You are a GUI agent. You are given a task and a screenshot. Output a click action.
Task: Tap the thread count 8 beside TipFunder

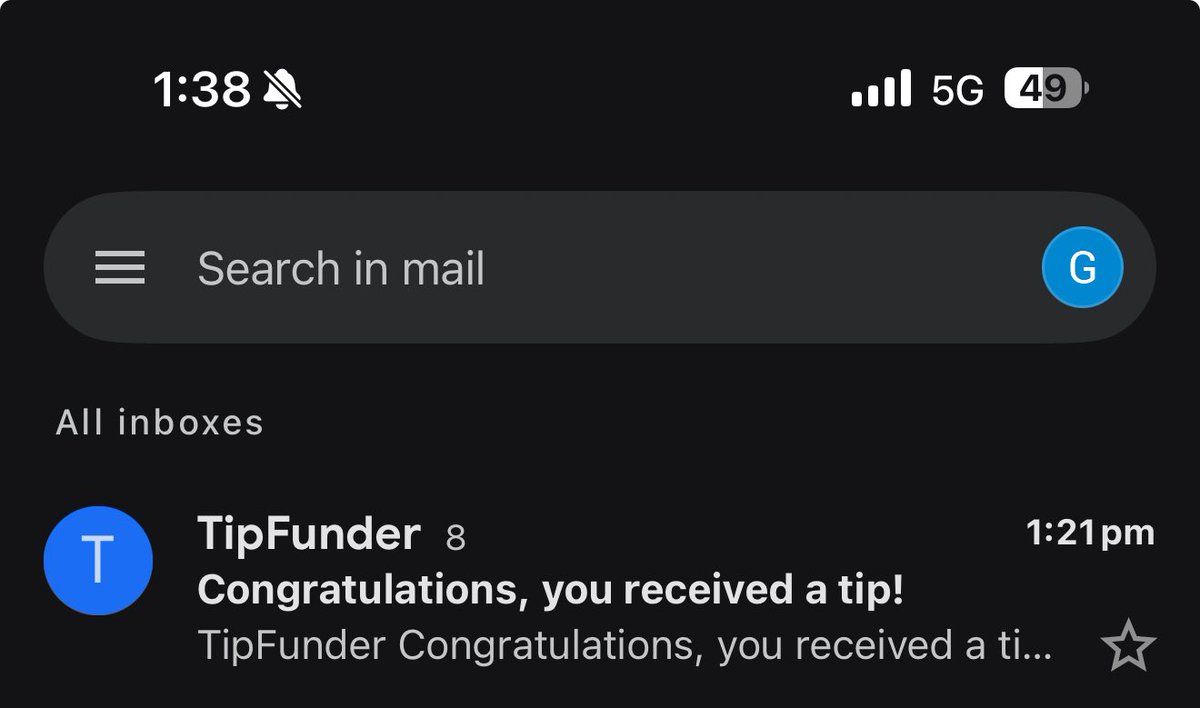pyautogui.click(x=455, y=540)
